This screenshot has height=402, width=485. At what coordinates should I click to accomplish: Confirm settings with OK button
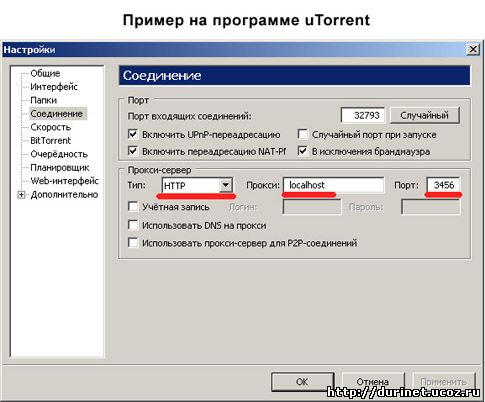(x=302, y=381)
